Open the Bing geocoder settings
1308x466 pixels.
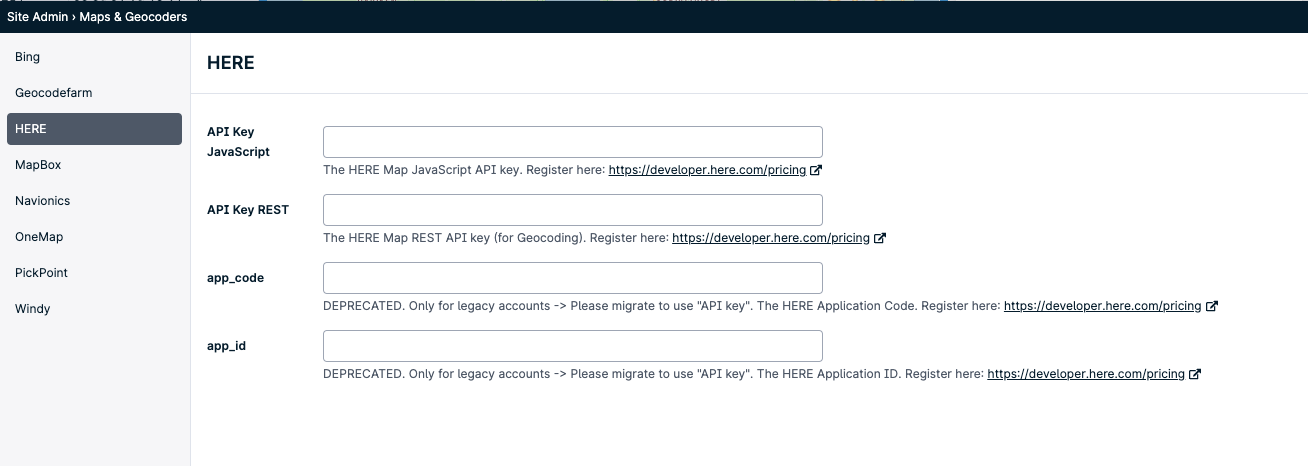click(28, 57)
